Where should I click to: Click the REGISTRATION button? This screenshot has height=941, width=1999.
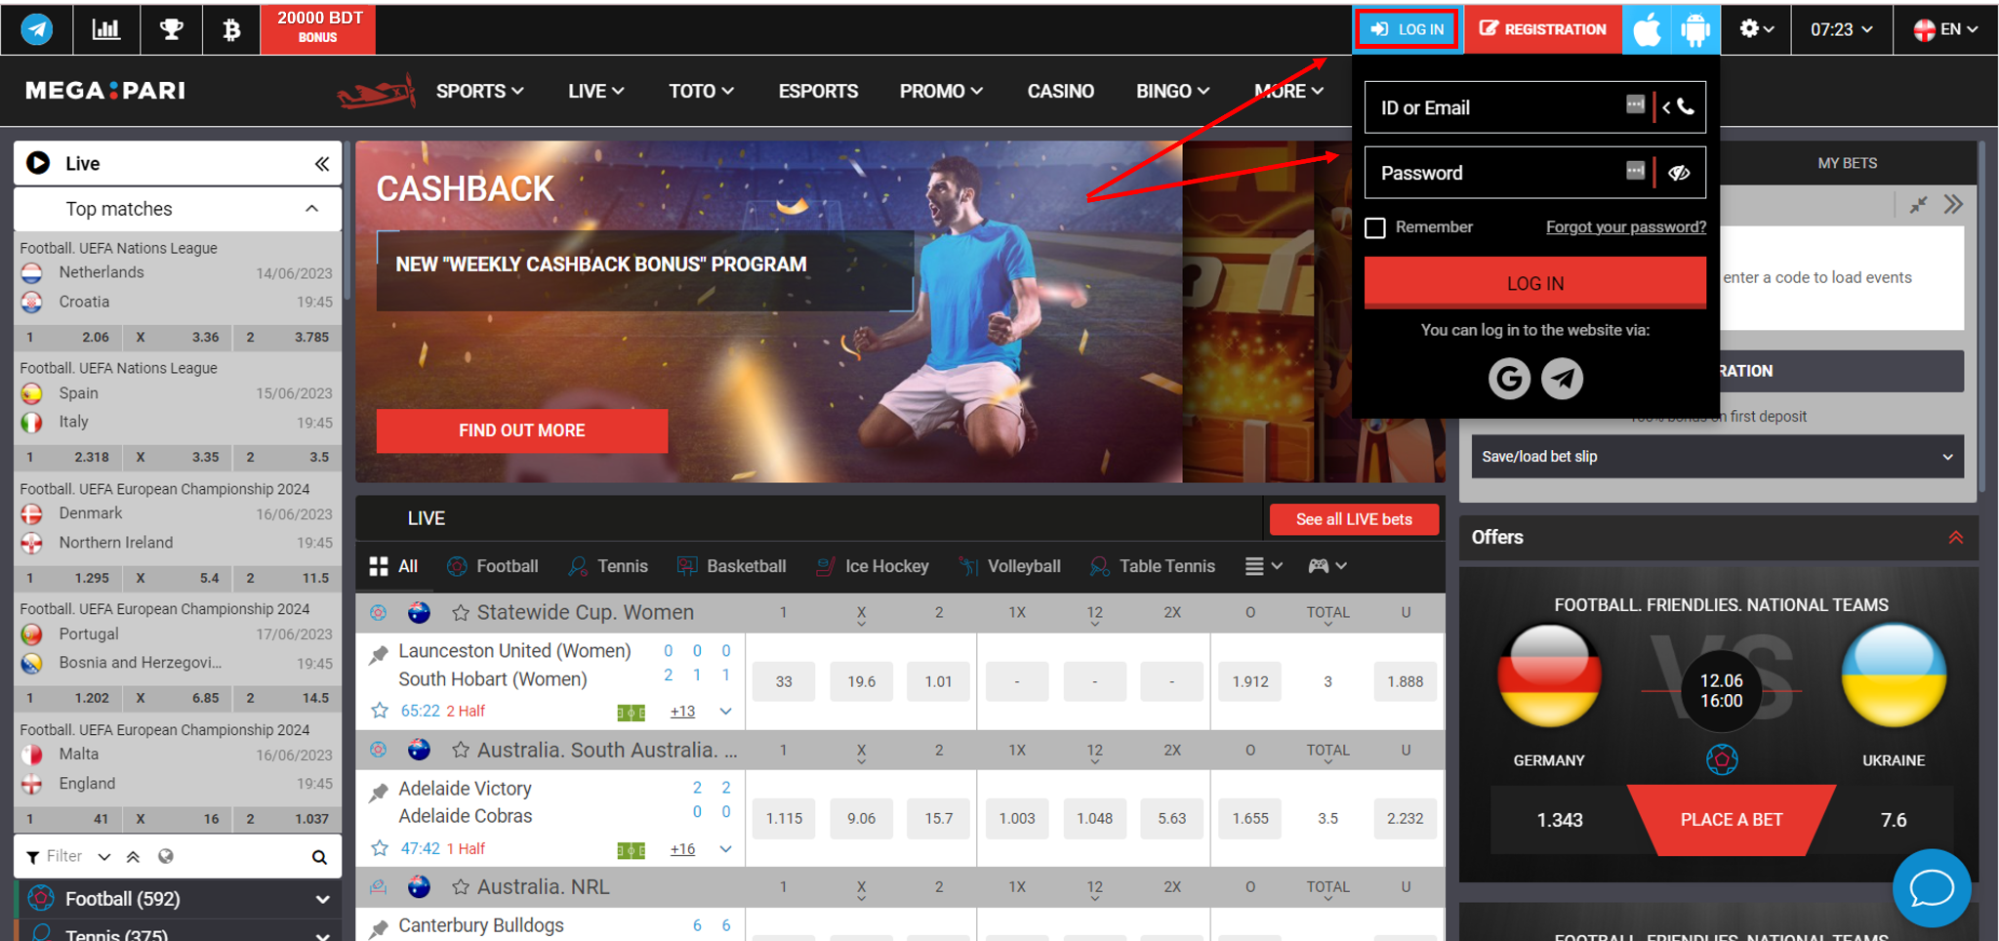pyautogui.click(x=1543, y=29)
